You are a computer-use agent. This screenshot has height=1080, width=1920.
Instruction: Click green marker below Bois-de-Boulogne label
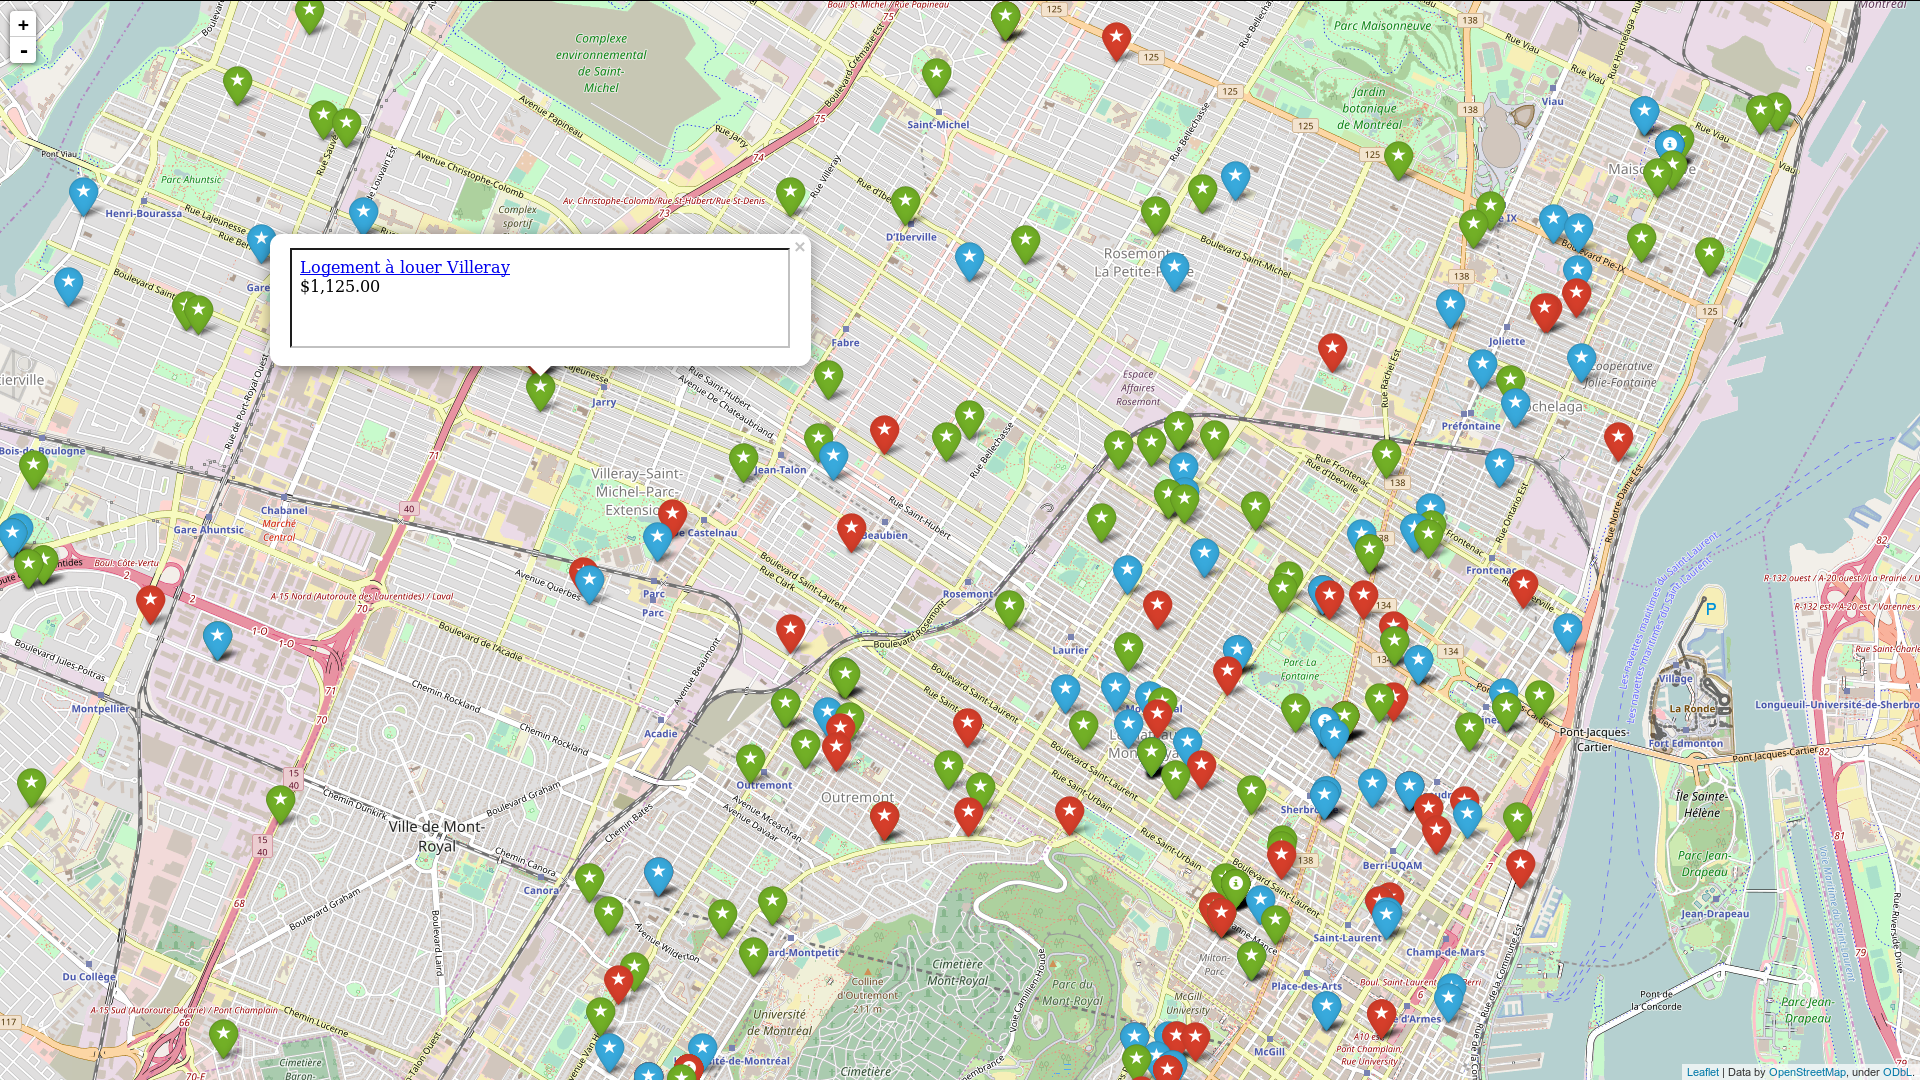pyautogui.click(x=33, y=467)
